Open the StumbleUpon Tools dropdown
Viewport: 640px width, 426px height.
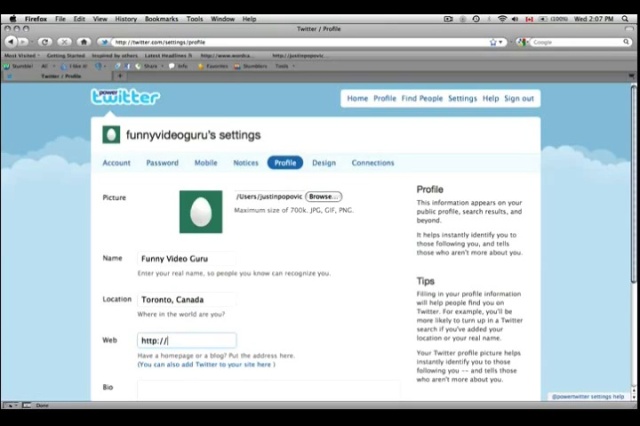click(x=284, y=66)
